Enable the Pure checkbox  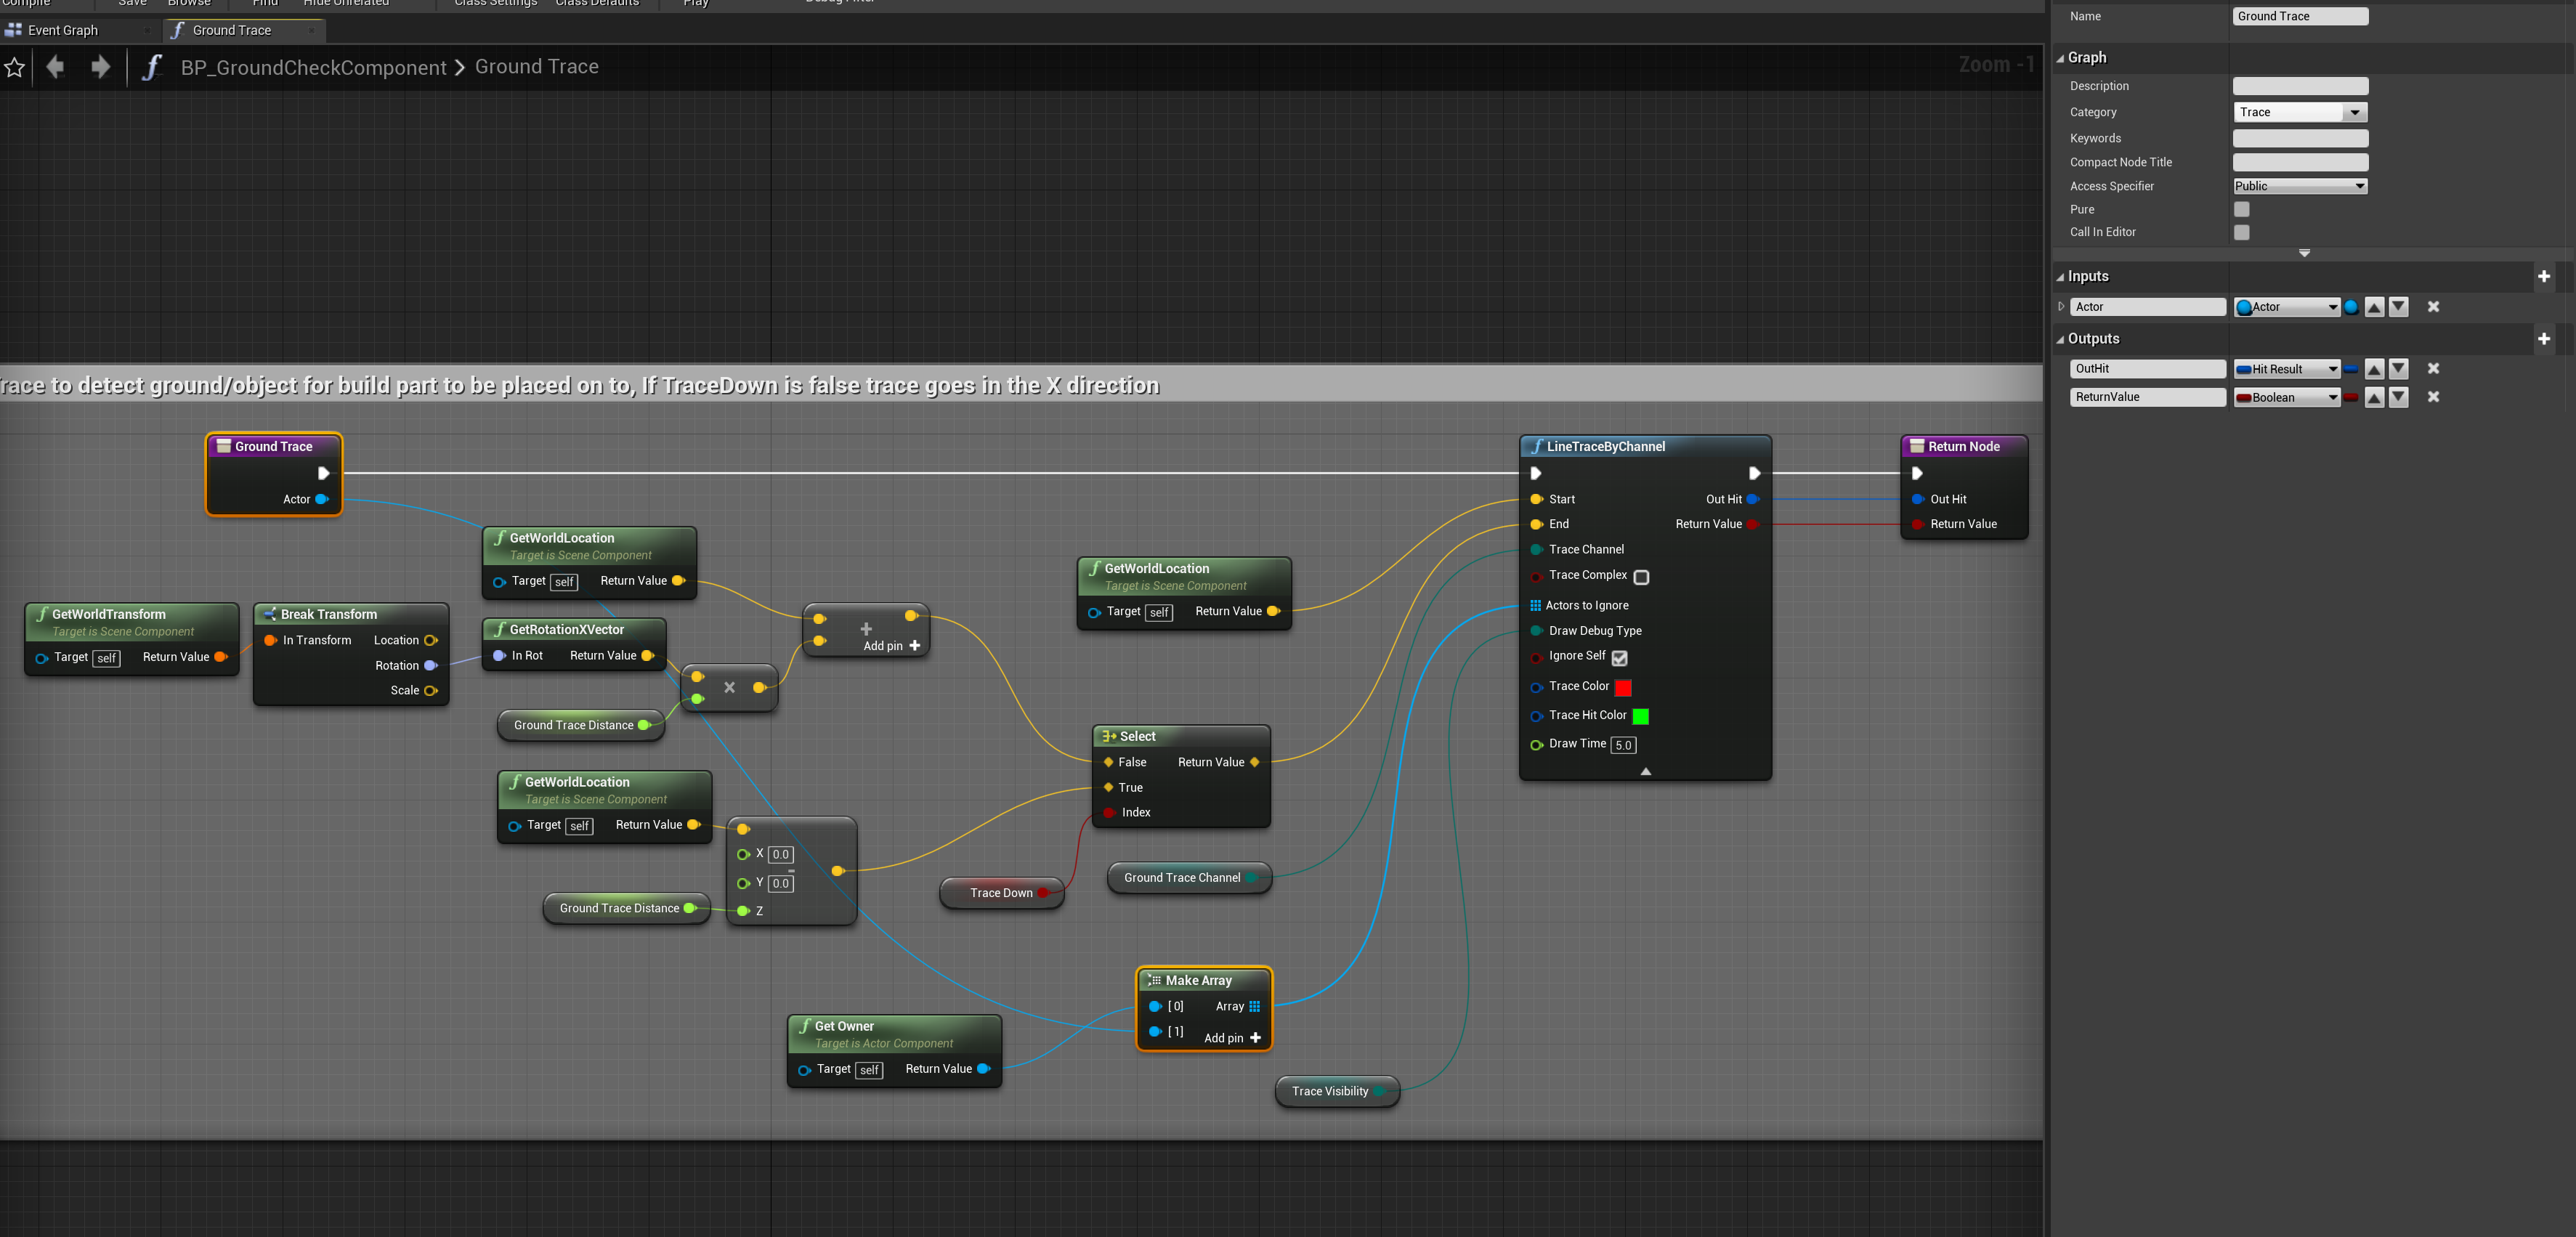pos(2241,209)
